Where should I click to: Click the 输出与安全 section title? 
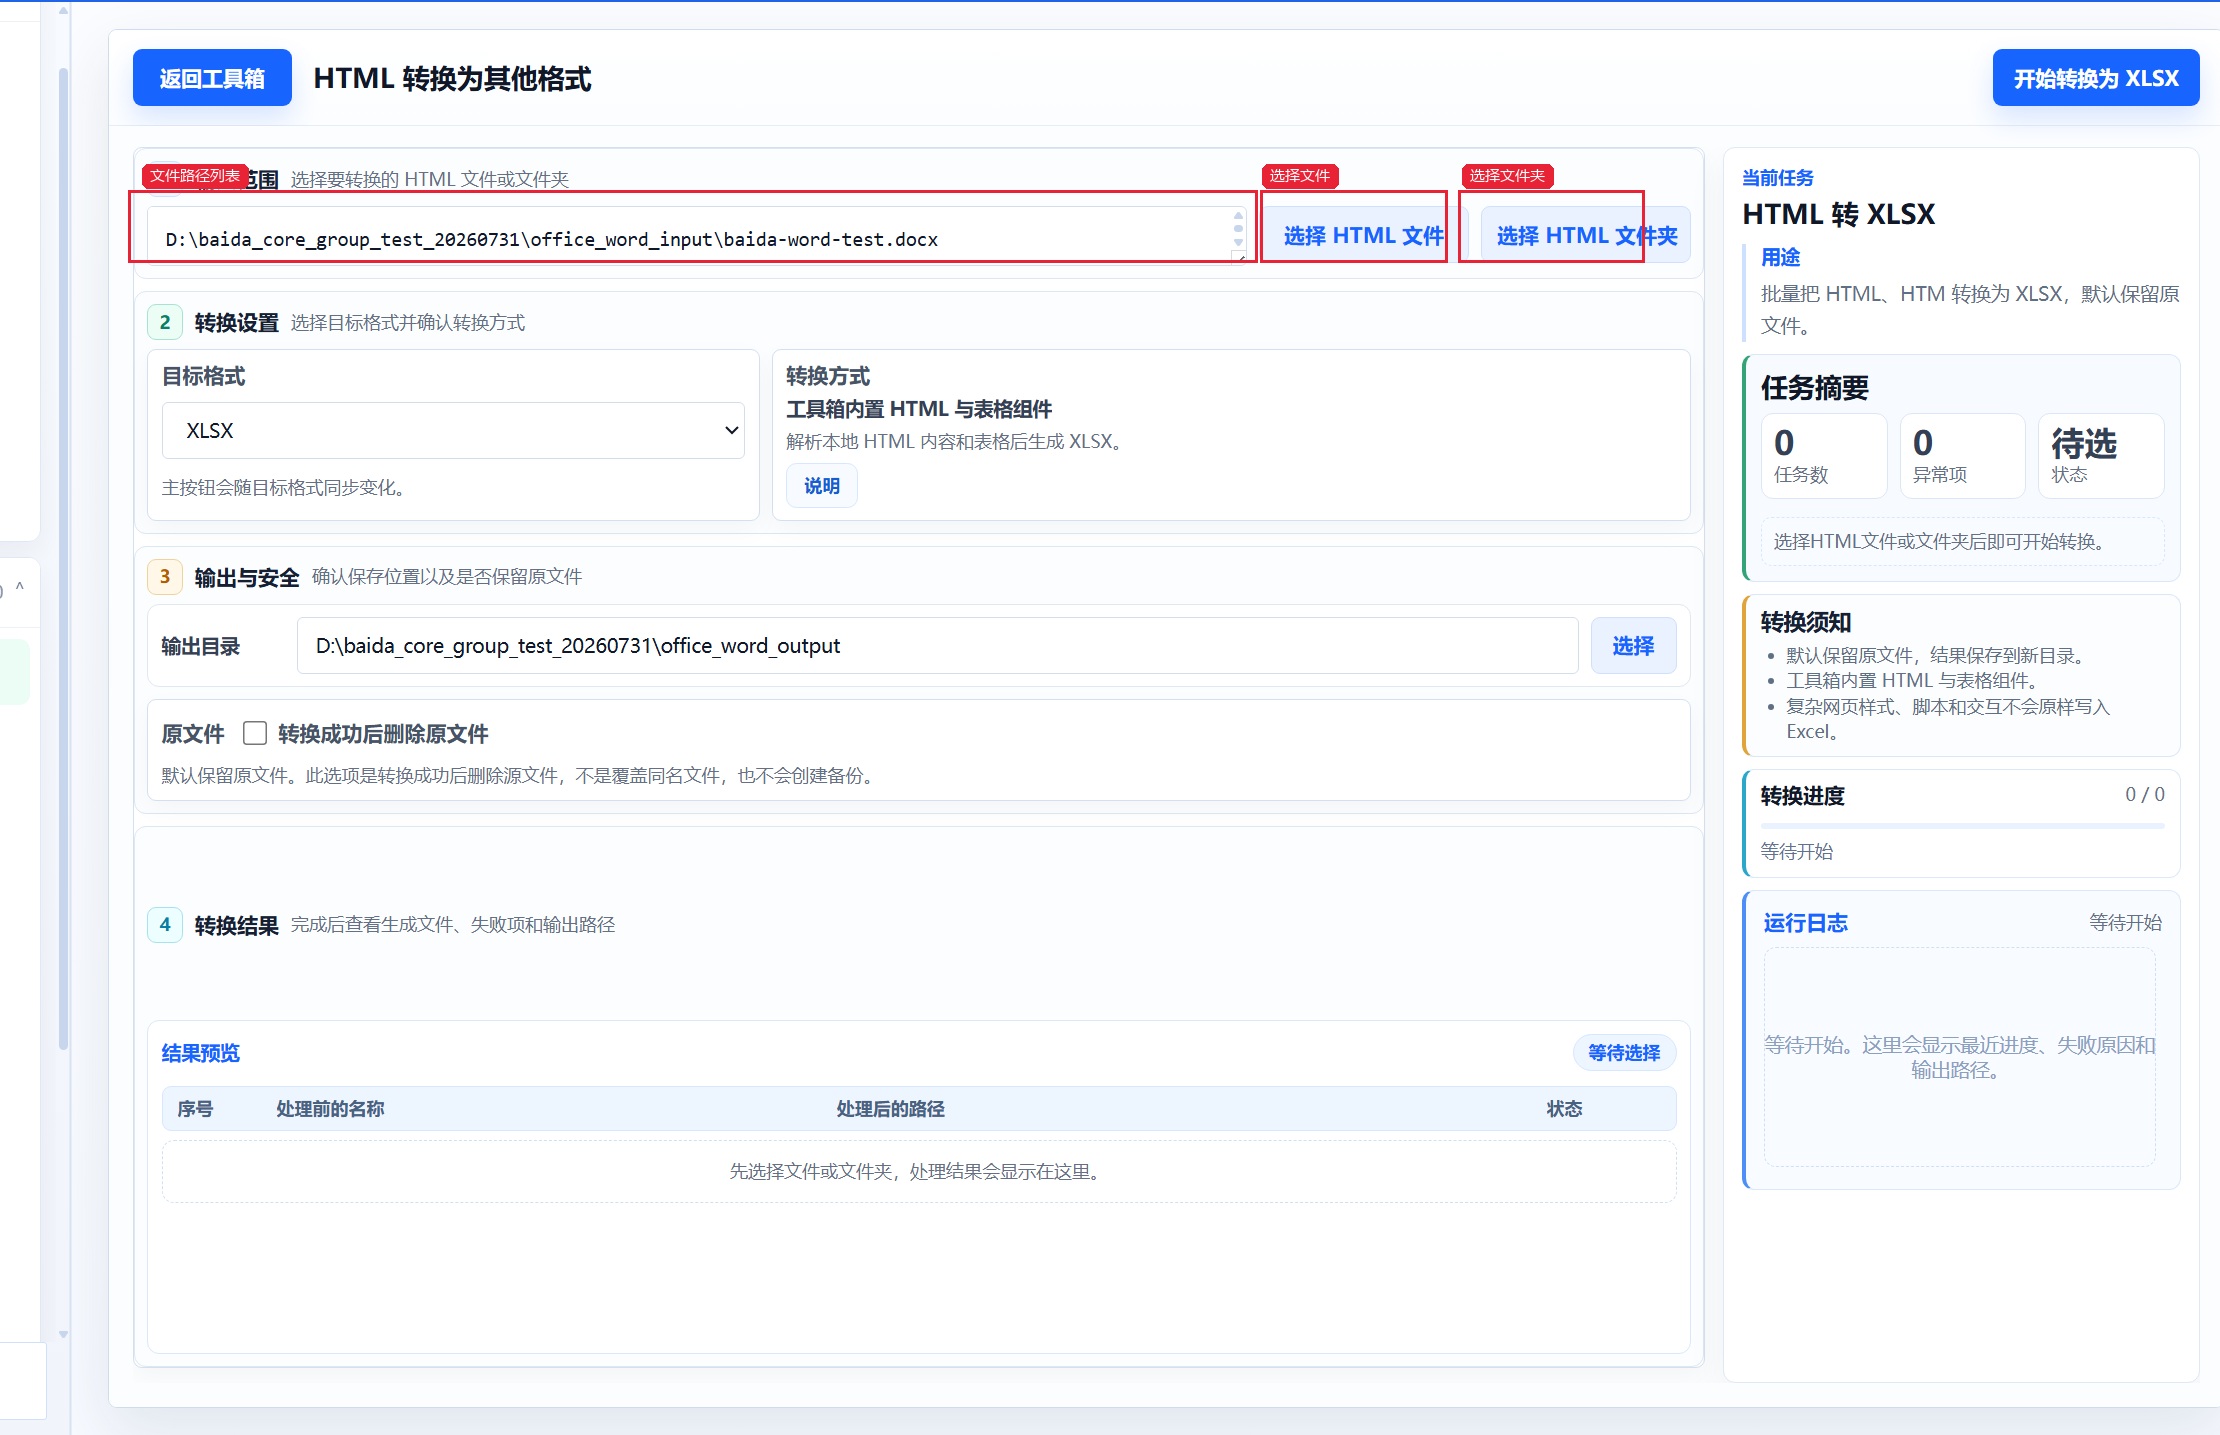pos(247,577)
